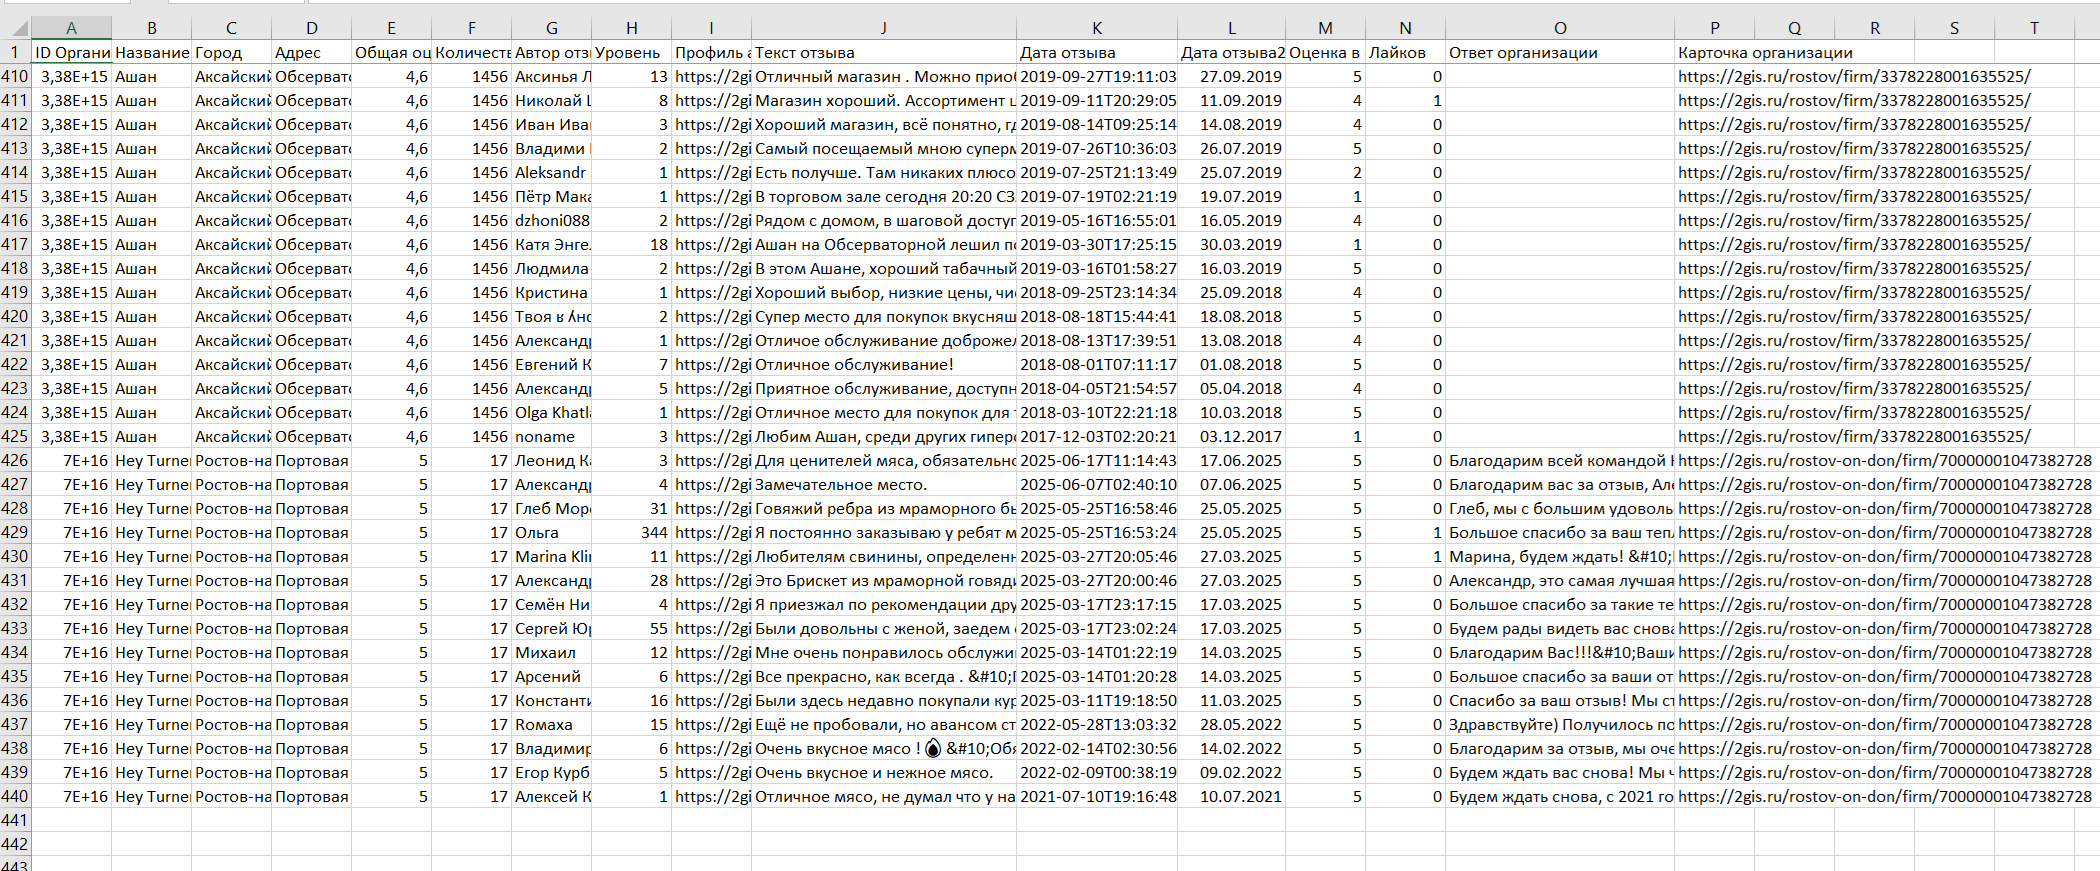Screen dimensions: 2100x871
Task: Select timestamp '2019-09-27T19:11:03'
Action: point(1097,76)
